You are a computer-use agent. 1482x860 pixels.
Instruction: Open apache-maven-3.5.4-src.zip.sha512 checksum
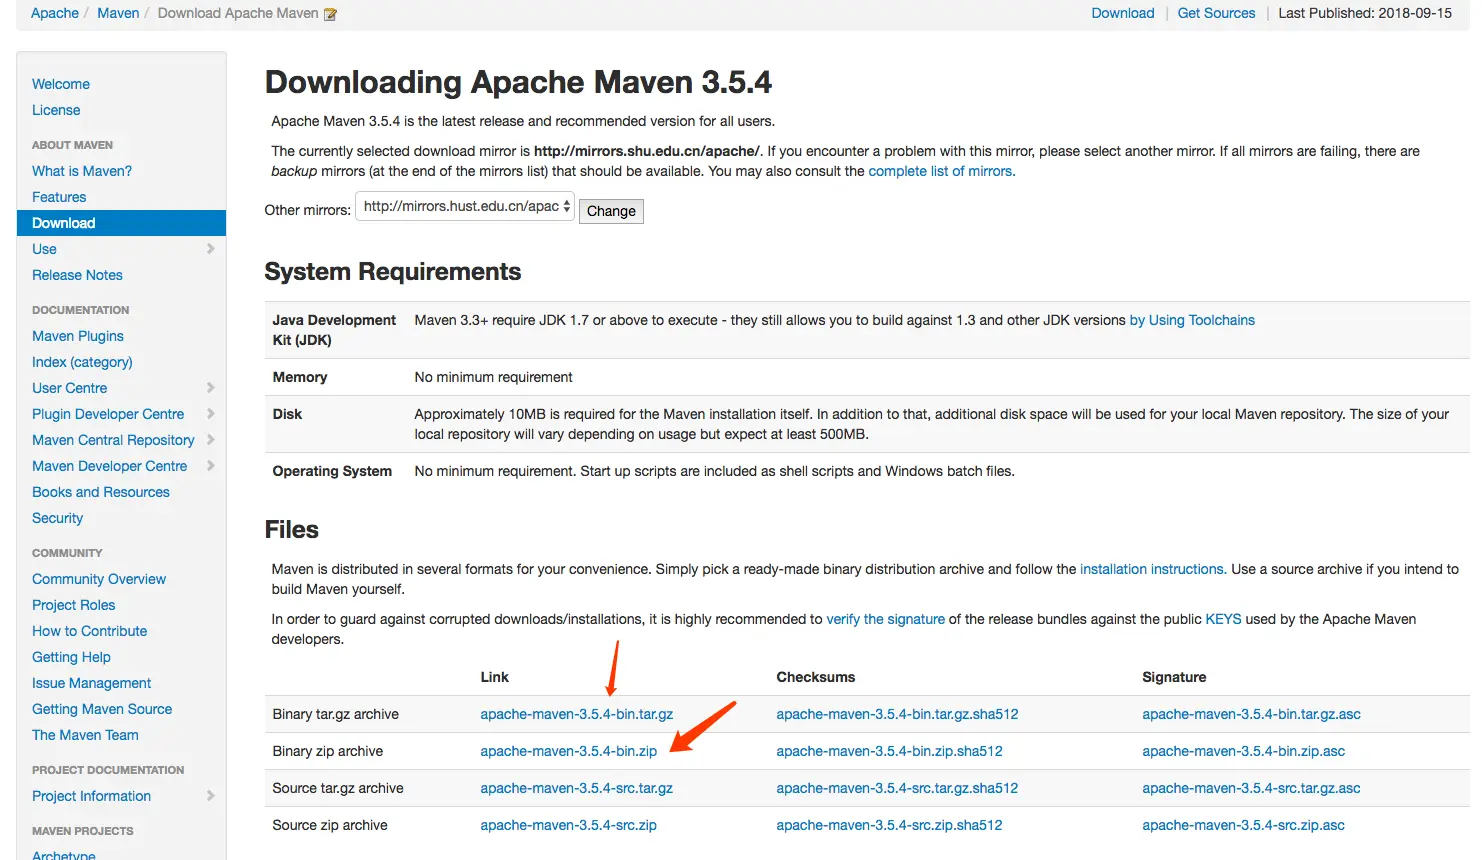click(x=889, y=825)
